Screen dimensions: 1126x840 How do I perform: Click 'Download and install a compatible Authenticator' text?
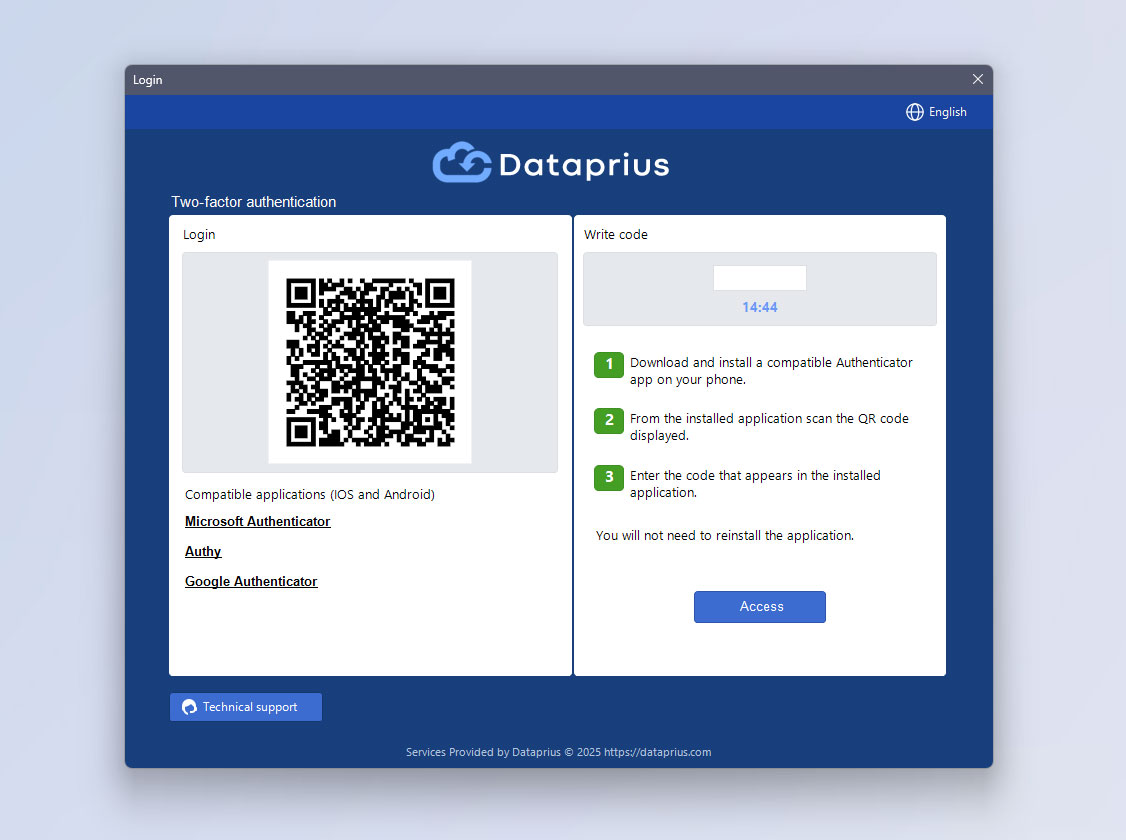click(x=771, y=370)
